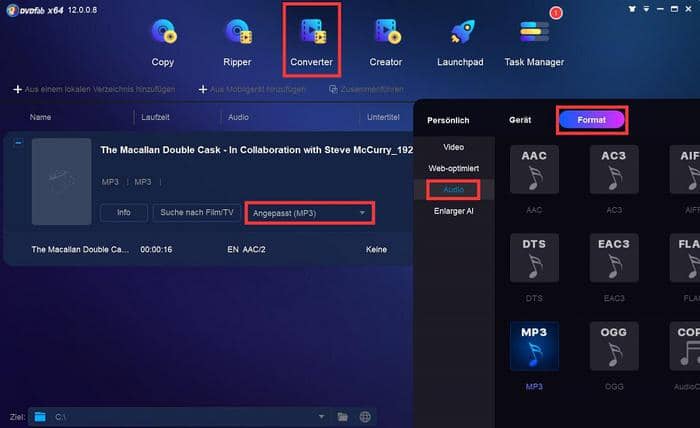Screen dimensions: 700x428
Task: Select the MP3 format tile
Action: pyautogui.click(x=534, y=346)
